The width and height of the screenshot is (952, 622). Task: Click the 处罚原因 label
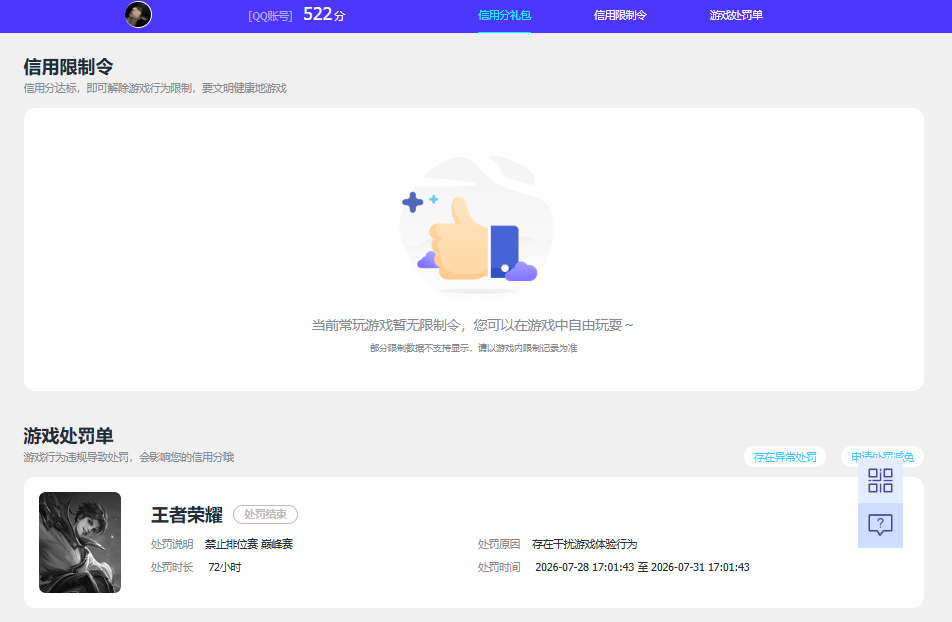click(x=499, y=544)
